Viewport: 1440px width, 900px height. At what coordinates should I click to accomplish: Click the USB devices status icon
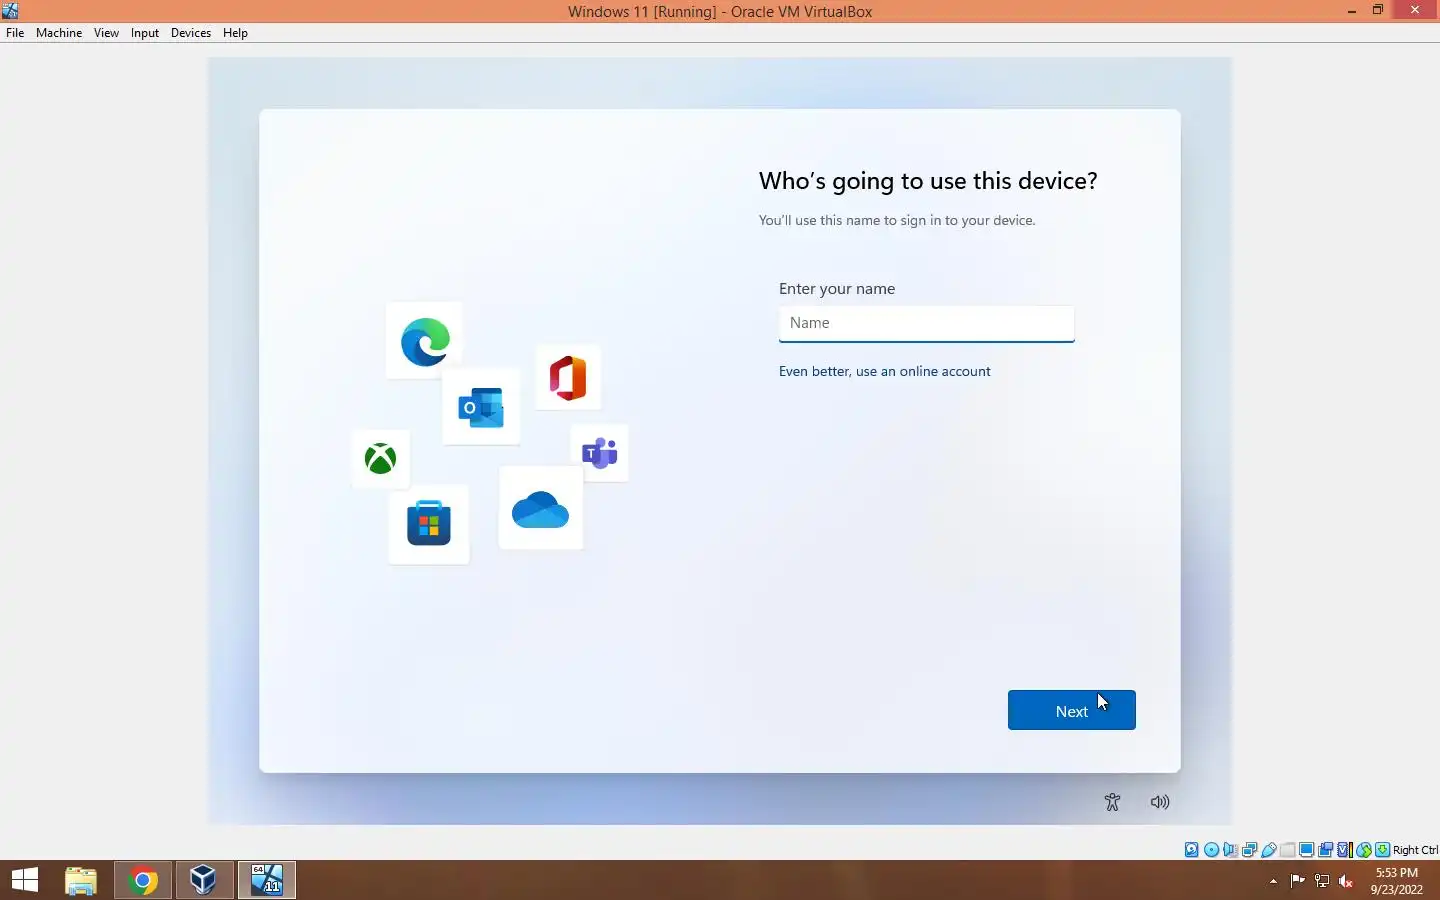click(x=1269, y=850)
